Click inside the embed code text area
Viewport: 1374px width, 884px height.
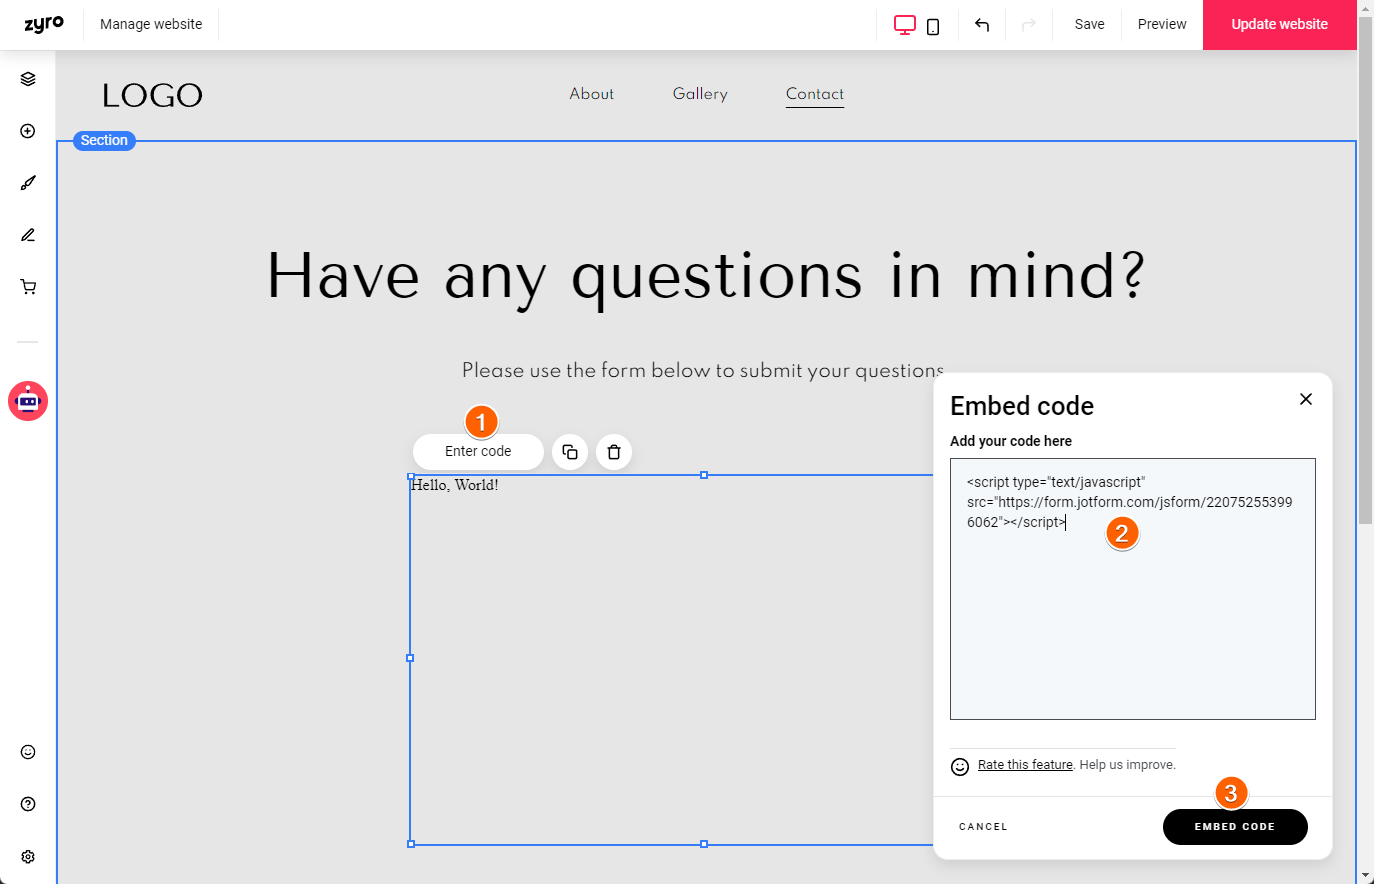coord(1132,620)
